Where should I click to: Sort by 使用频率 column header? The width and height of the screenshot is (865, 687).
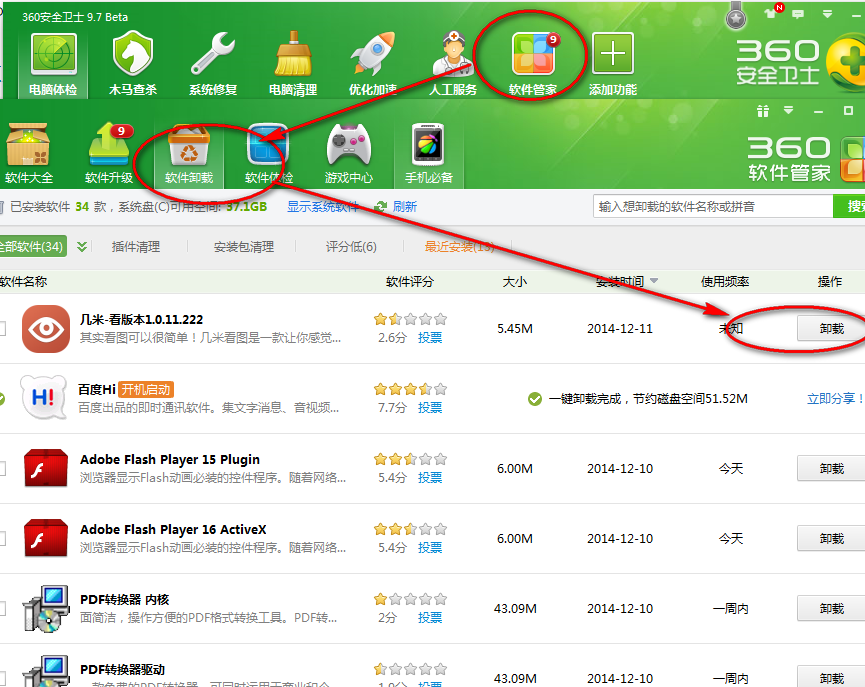tap(725, 281)
